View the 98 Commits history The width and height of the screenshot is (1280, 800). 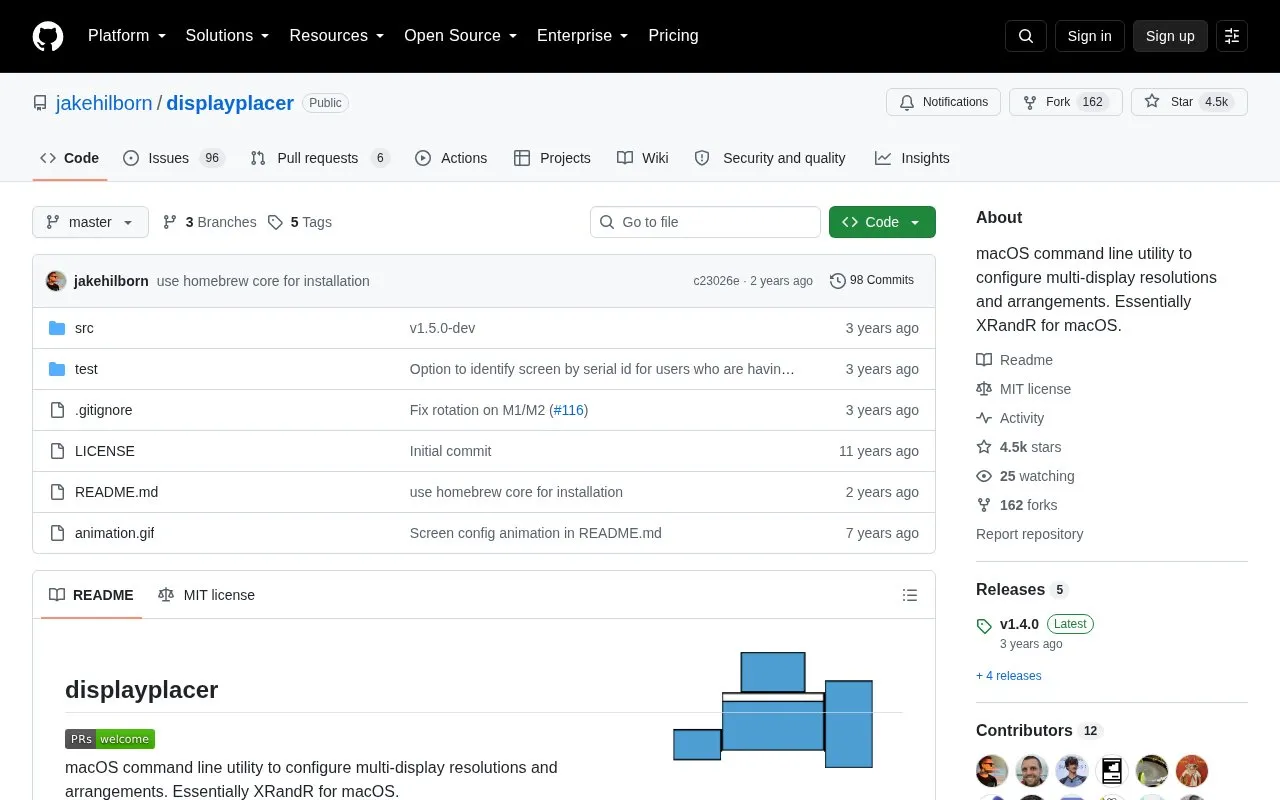[x=872, y=281]
